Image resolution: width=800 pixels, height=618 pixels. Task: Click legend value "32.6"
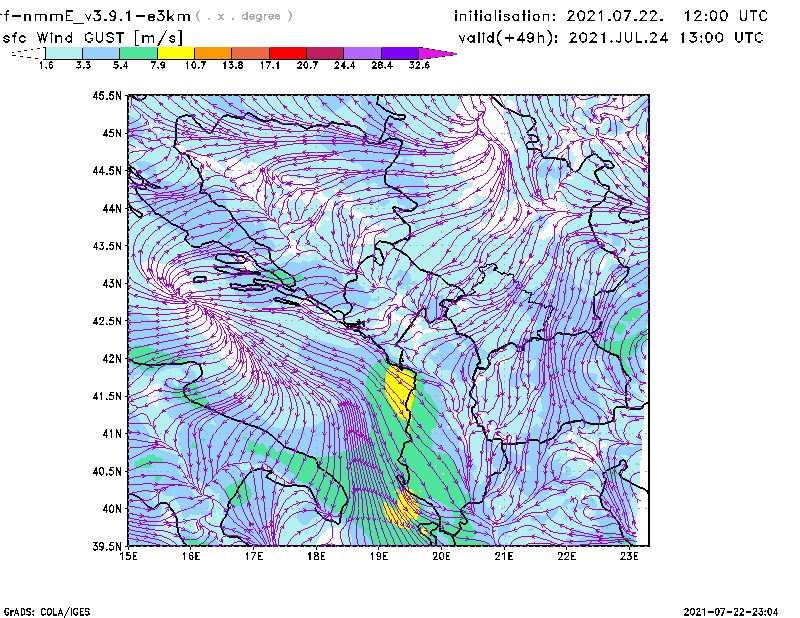tap(419, 65)
